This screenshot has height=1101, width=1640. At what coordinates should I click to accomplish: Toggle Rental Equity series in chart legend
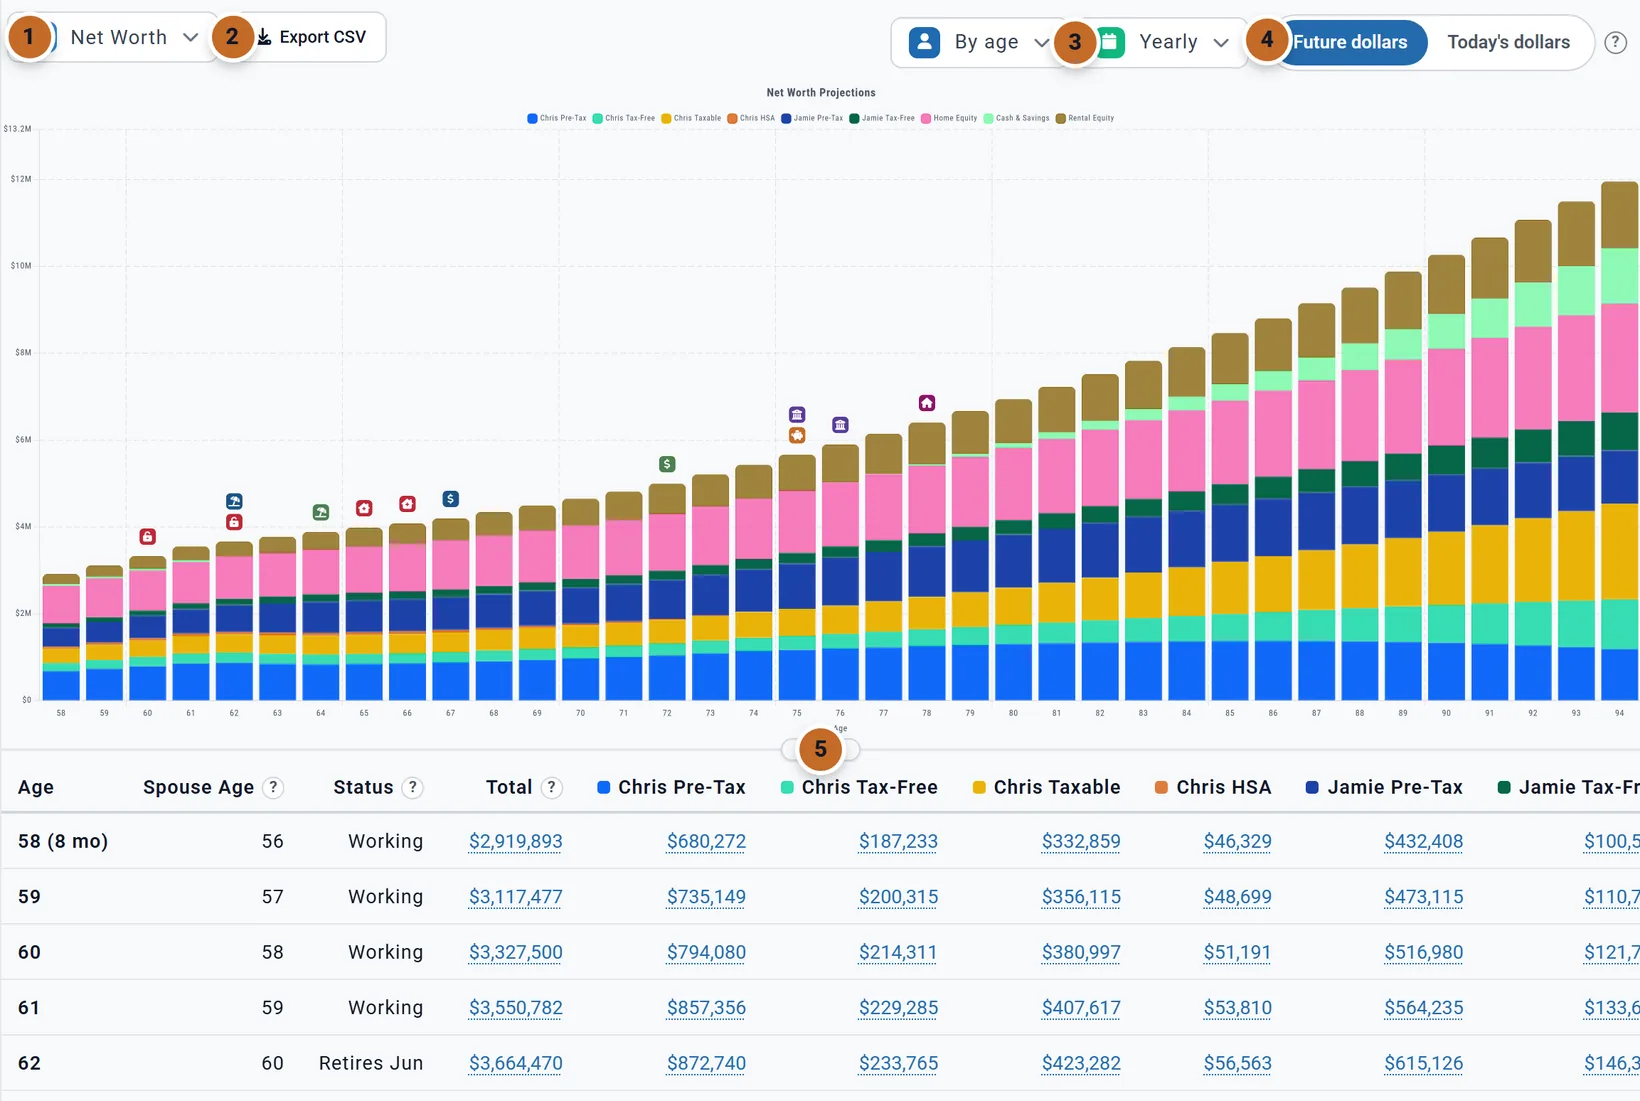[1085, 118]
